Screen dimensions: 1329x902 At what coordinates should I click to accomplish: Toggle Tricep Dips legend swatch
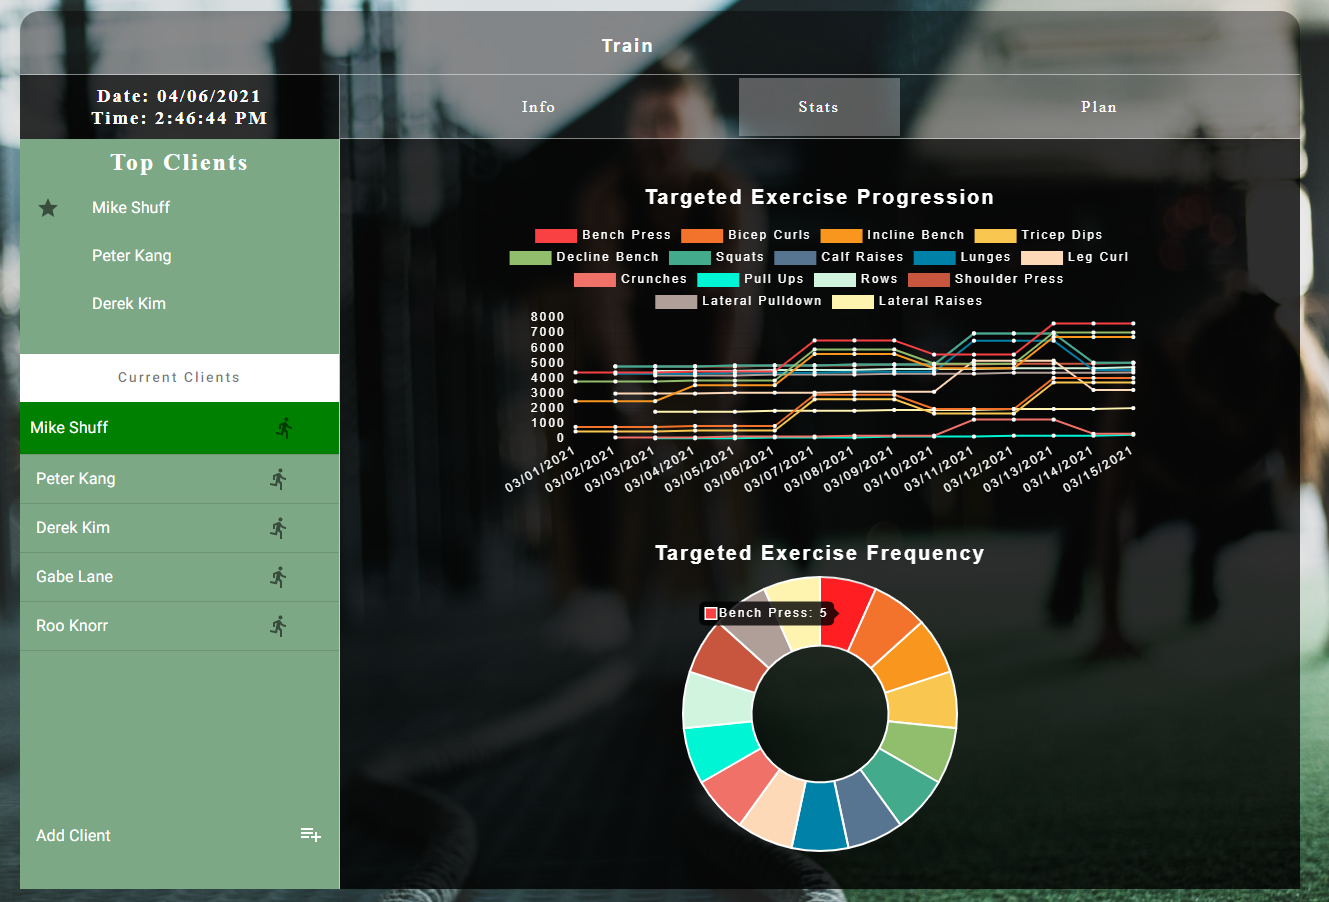(995, 236)
